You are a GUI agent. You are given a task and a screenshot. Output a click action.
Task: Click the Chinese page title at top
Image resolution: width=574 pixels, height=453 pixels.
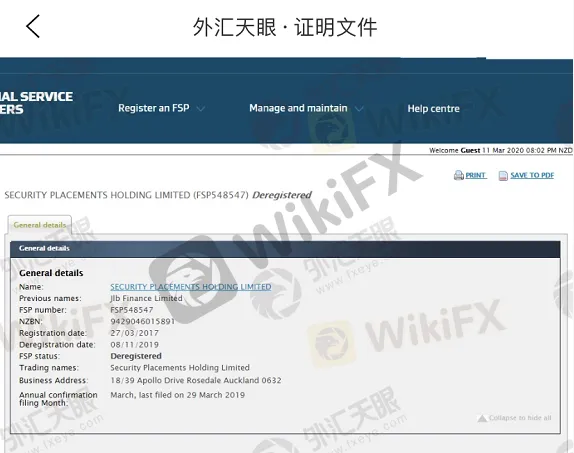[x=285, y=27]
